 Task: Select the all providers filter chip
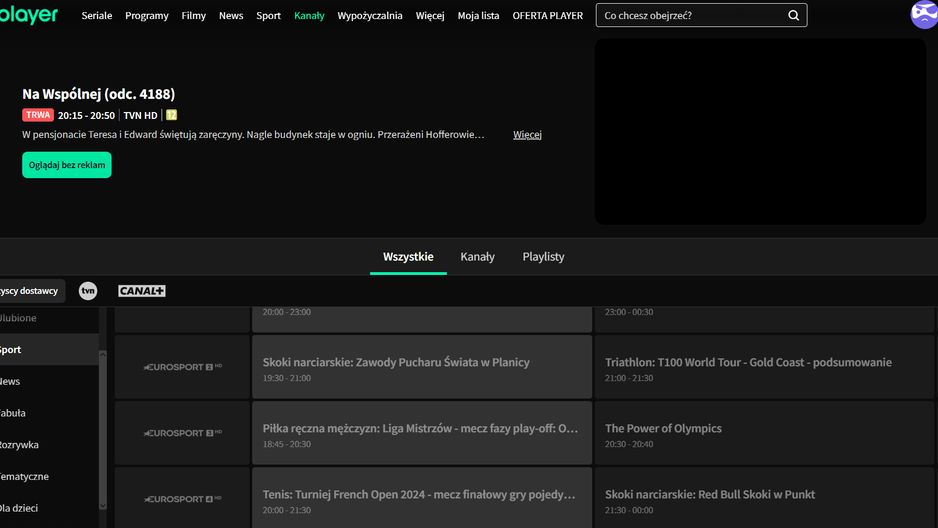(x=30, y=291)
